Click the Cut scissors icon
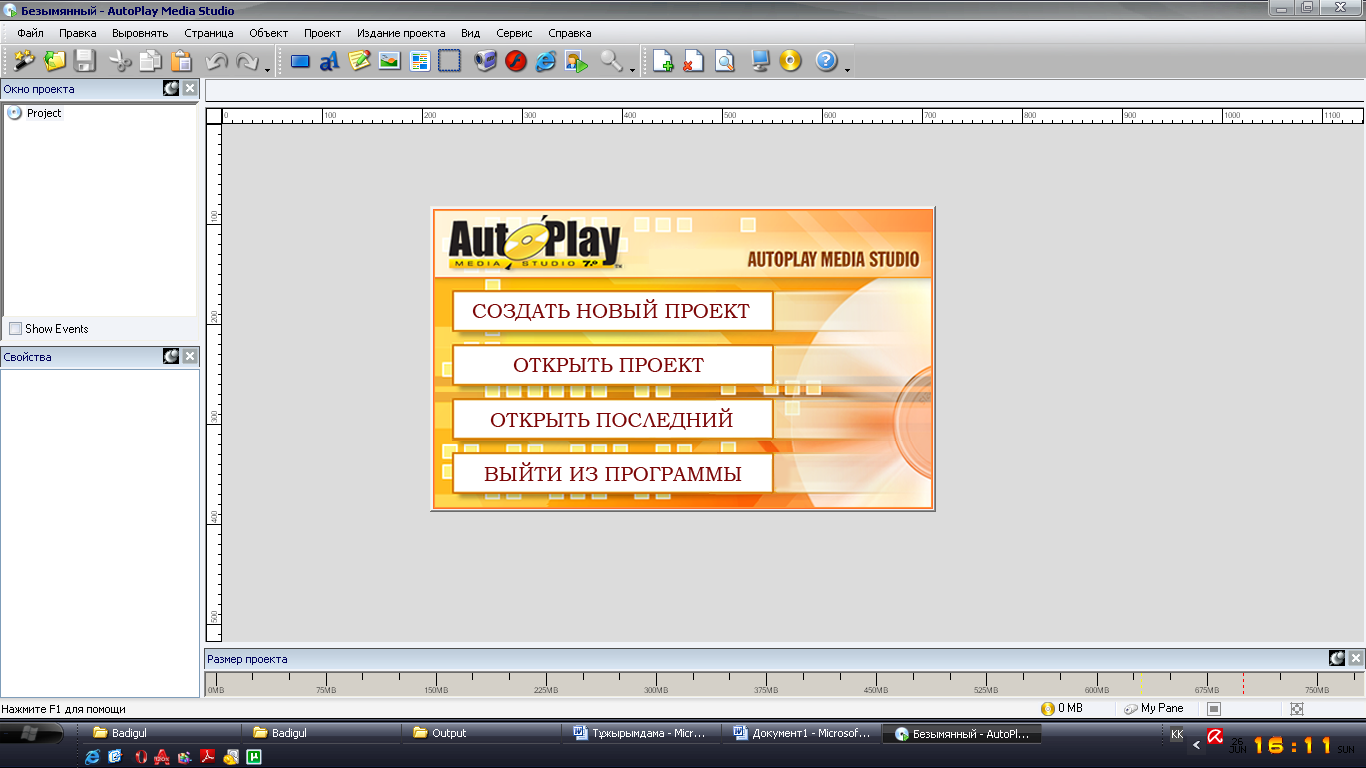 click(121, 61)
